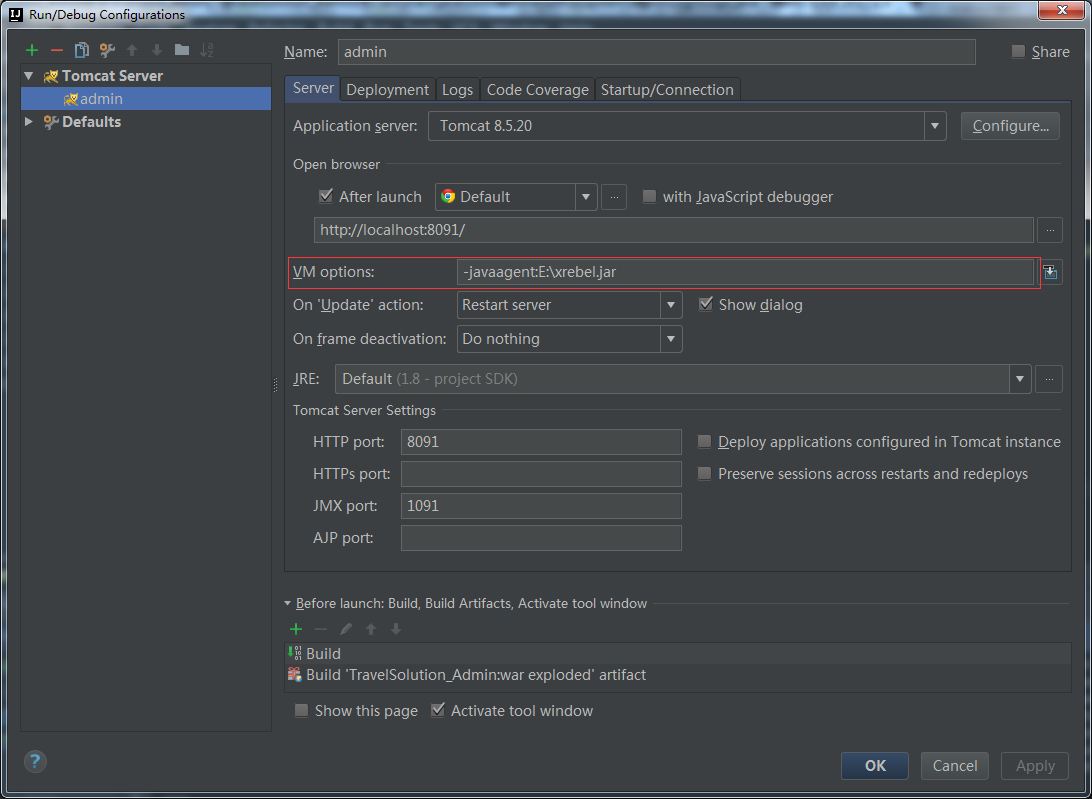The image size is (1092, 799).
Task: Click VM options input field
Action: tap(745, 272)
